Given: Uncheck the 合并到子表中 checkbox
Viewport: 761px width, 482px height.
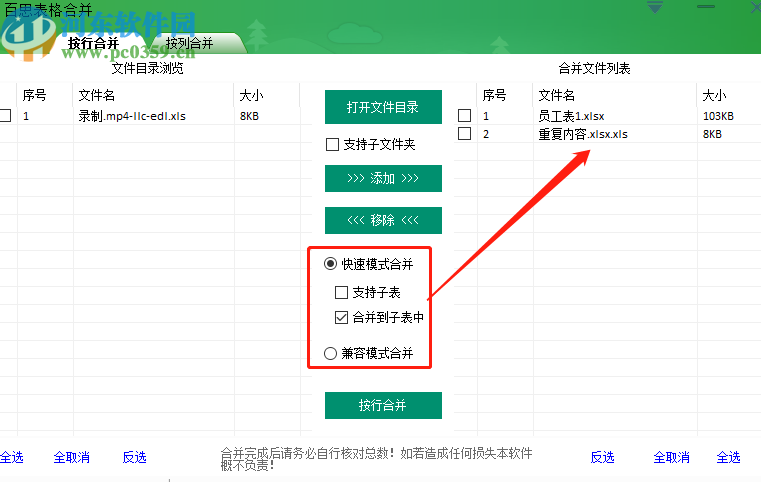Looking at the screenshot, I should click(x=342, y=318).
